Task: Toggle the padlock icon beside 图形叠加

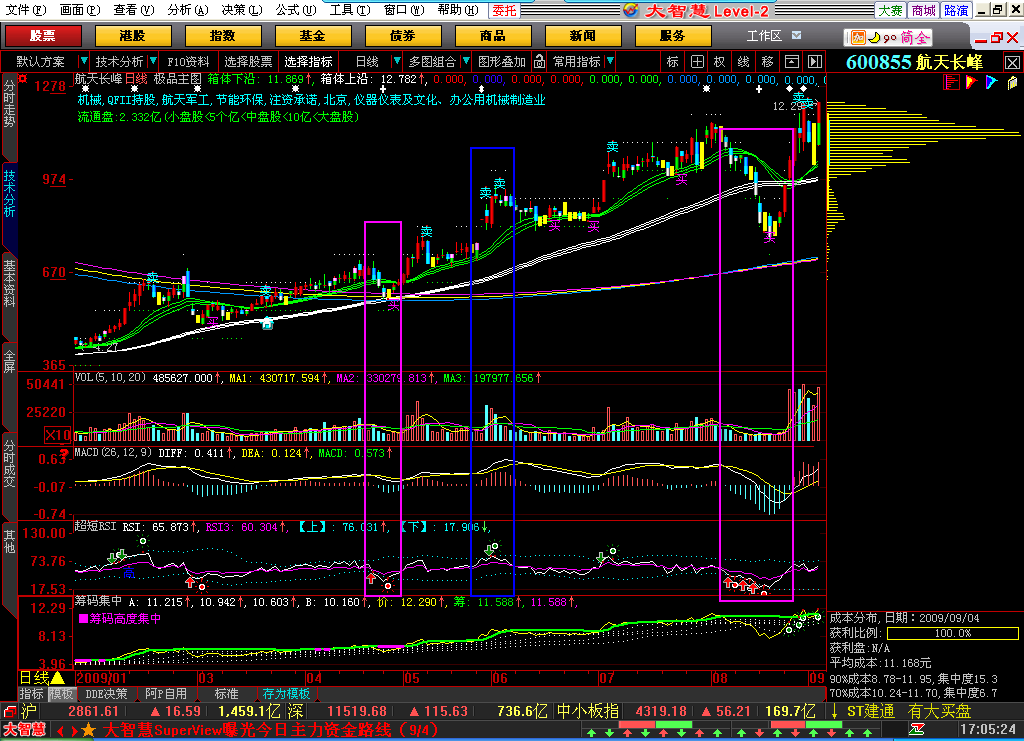Action: click(x=539, y=62)
